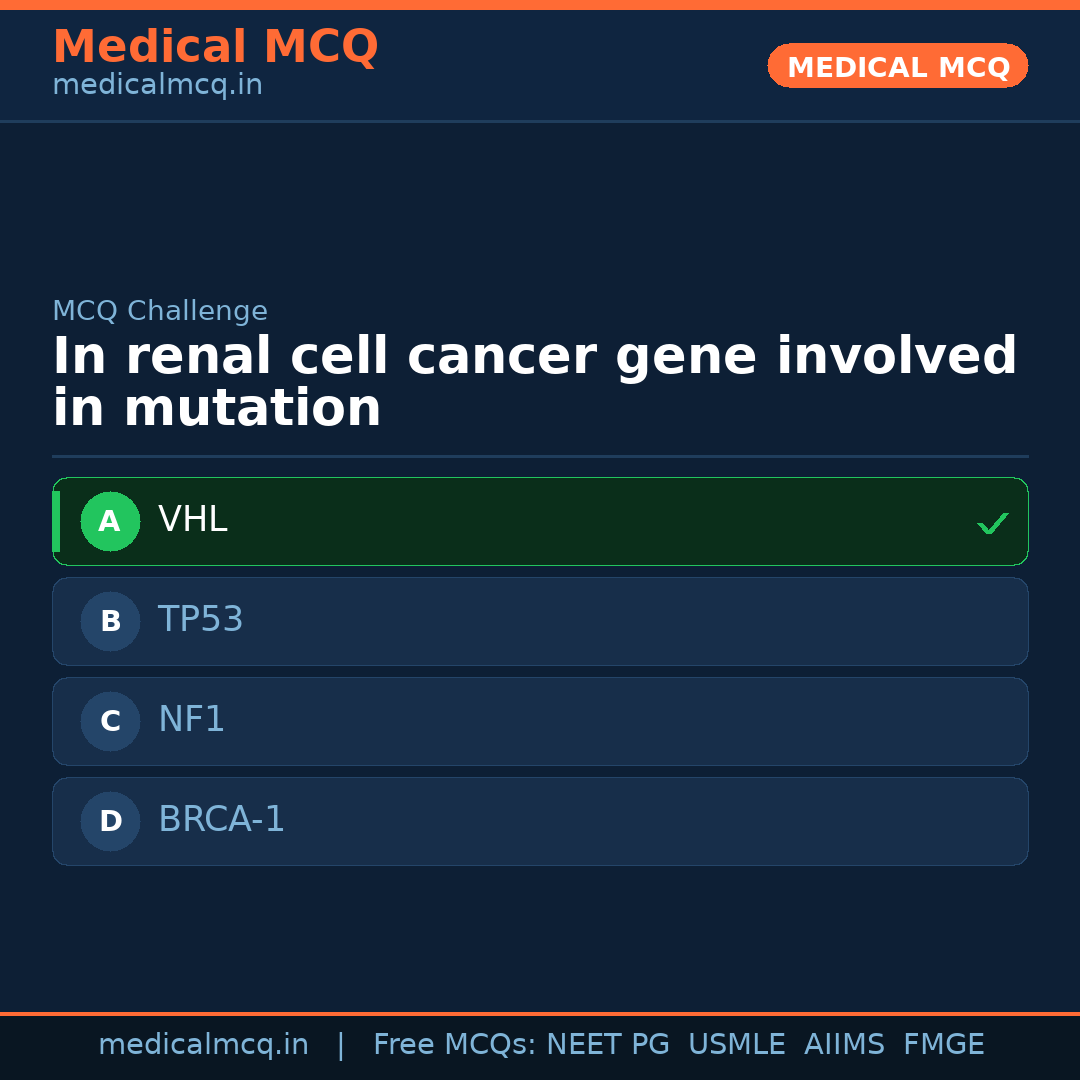Click the D letter circle icon
This screenshot has width=1080, height=1080.
[x=110, y=821]
